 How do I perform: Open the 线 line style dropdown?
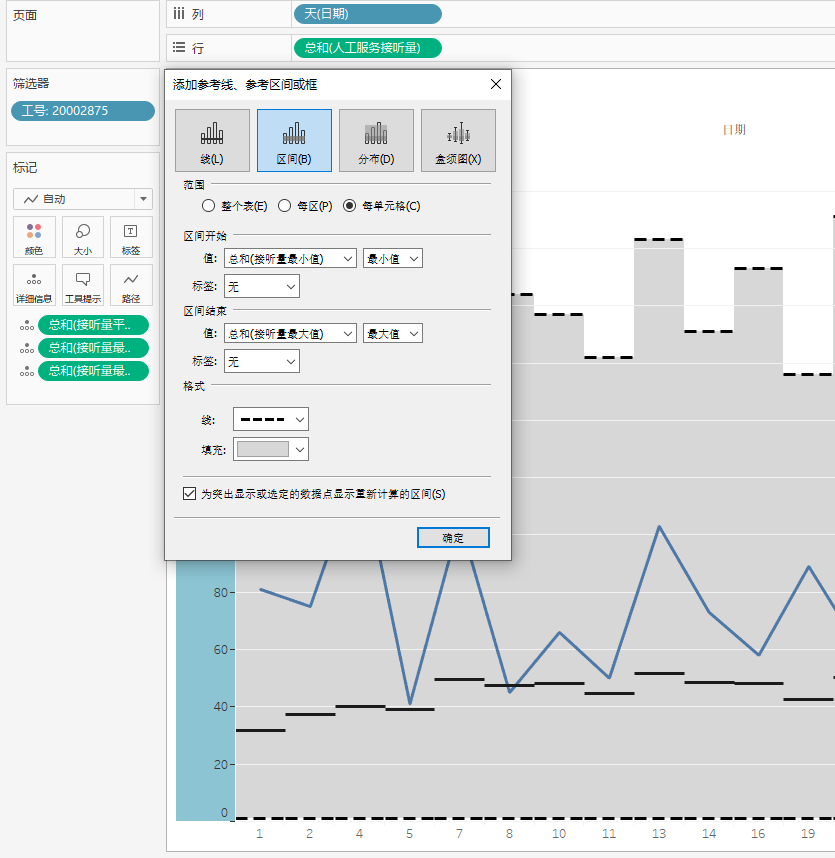271,419
